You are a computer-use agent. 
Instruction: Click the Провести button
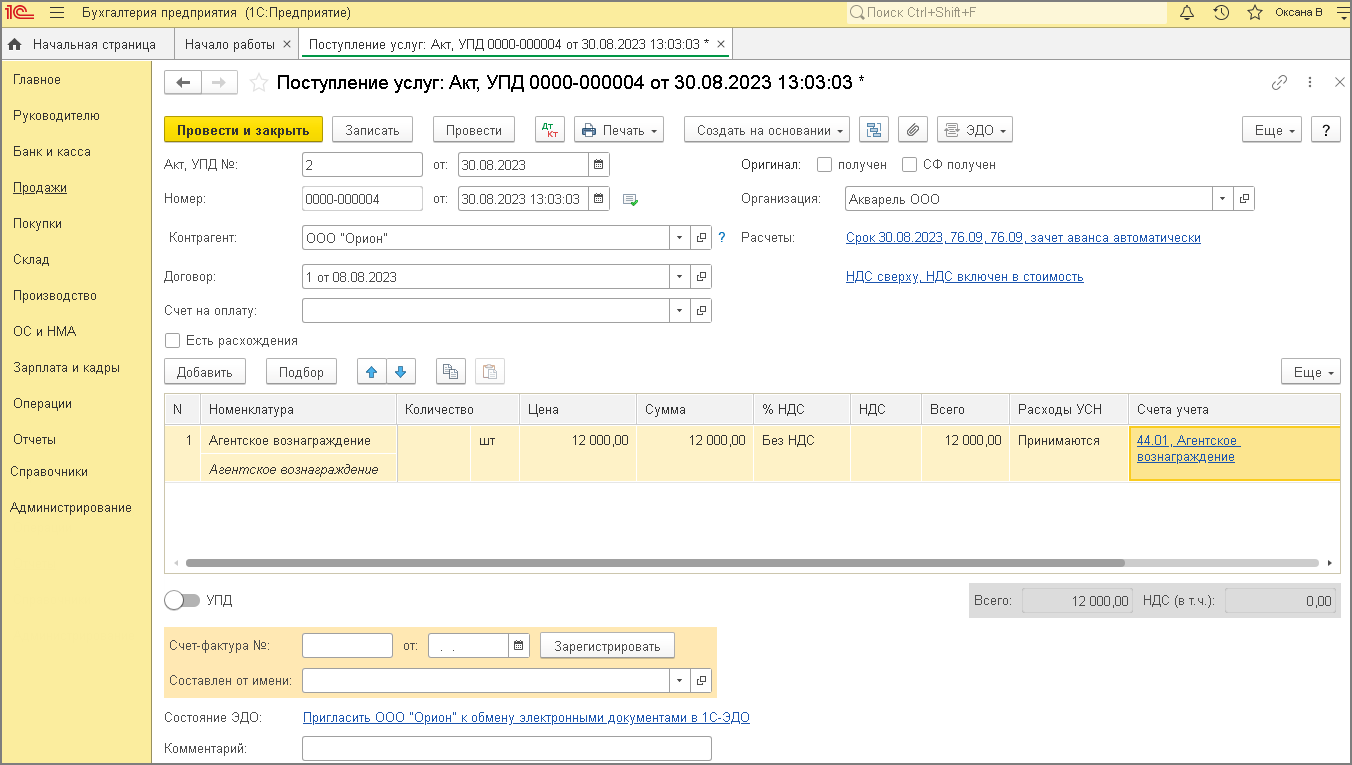[474, 130]
